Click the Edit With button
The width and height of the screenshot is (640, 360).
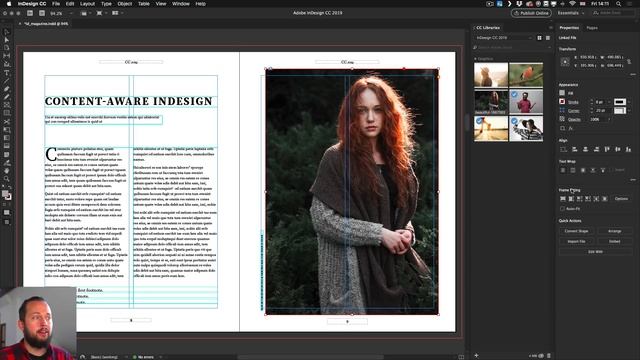[x=595, y=252]
